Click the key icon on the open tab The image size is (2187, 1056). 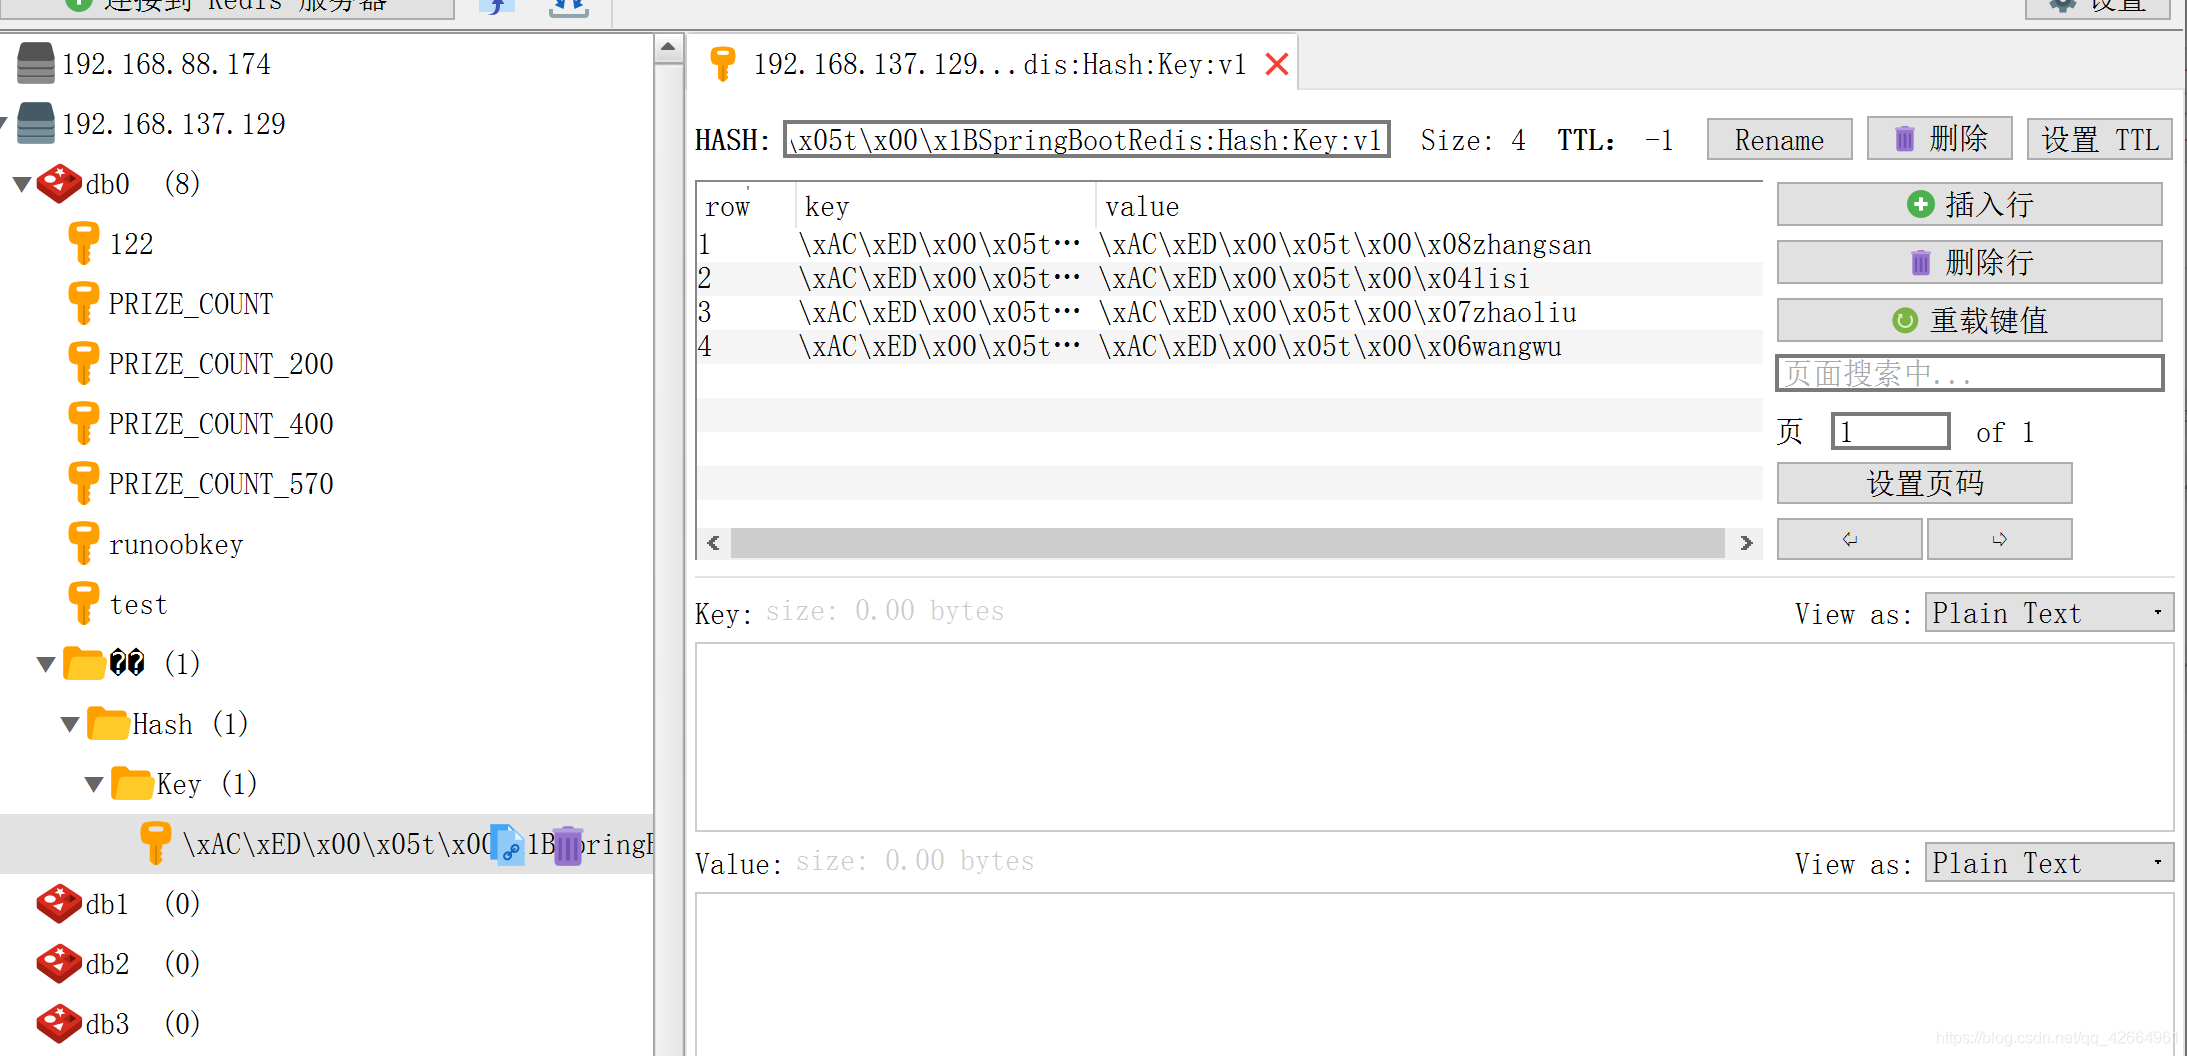click(x=723, y=64)
